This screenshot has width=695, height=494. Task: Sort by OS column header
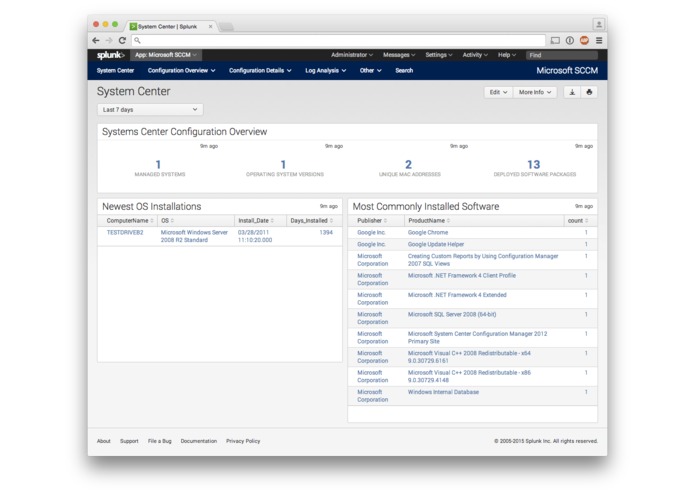point(167,220)
